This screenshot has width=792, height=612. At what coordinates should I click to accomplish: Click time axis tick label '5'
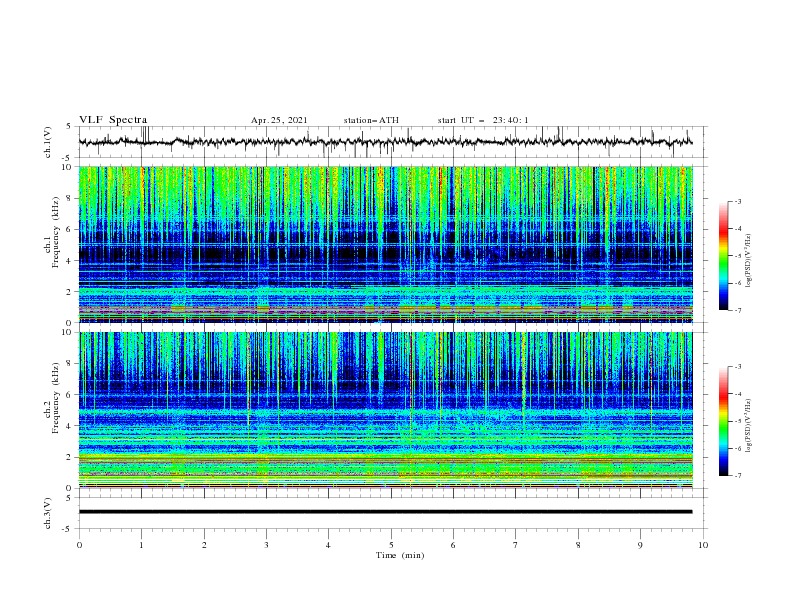391,545
